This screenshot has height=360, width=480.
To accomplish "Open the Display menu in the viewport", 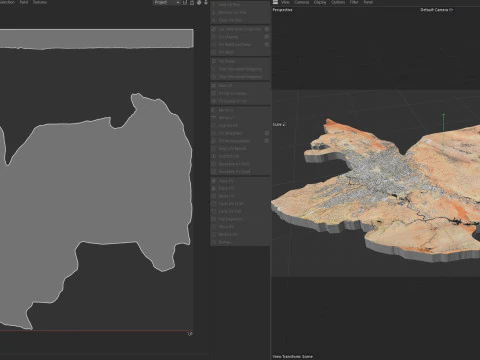I will click(x=320, y=2).
